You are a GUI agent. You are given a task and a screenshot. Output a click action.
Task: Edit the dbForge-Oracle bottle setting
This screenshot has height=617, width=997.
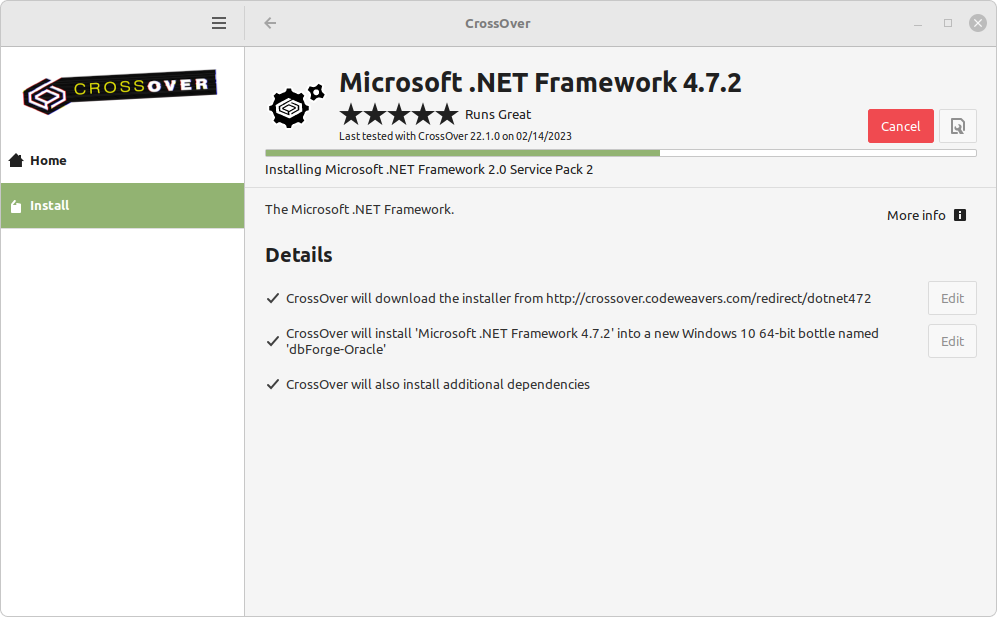[x=952, y=342]
